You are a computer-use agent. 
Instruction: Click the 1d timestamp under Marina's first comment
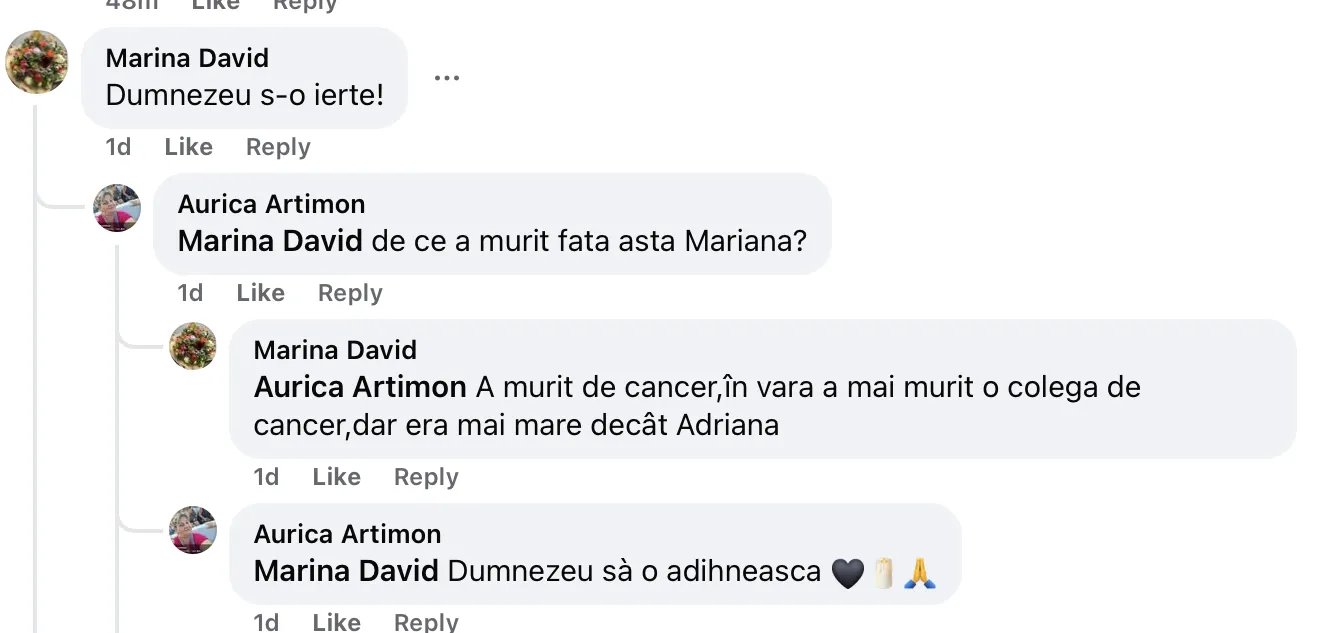click(117, 147)
